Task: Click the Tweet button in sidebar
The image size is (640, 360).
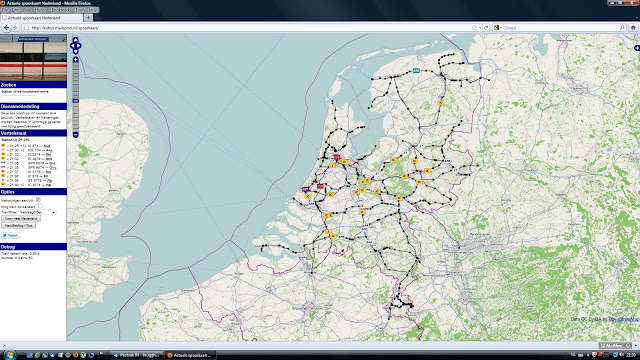Action: point(10,236)
